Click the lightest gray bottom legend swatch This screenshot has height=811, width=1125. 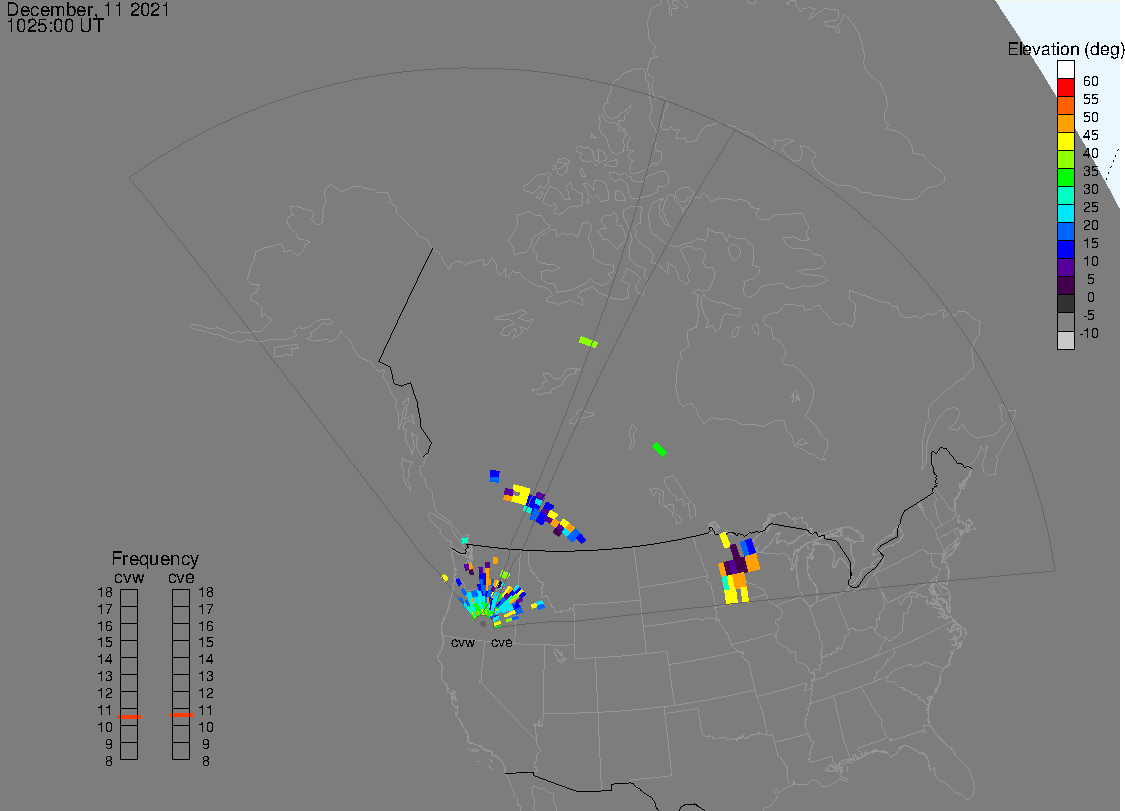coord(1065,340)
